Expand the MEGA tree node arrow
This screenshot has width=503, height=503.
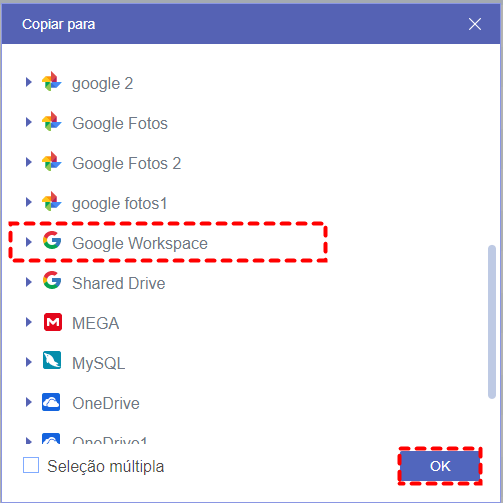pos(29,322)
